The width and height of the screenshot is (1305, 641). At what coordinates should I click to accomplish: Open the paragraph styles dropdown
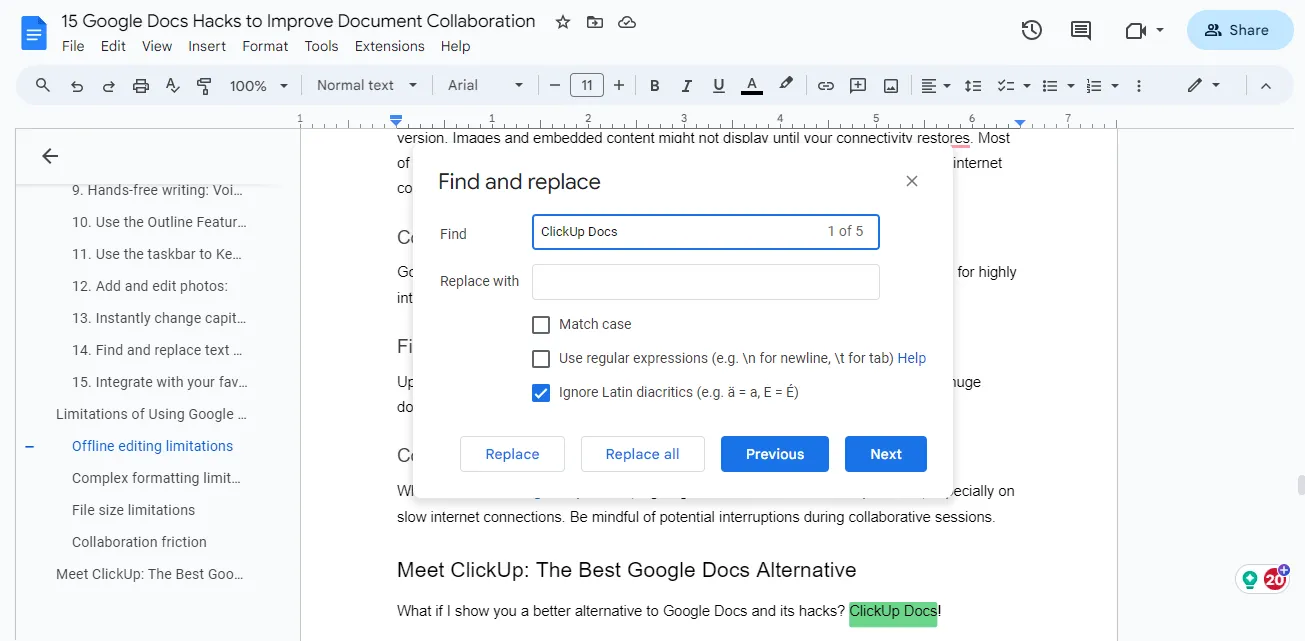364,85
